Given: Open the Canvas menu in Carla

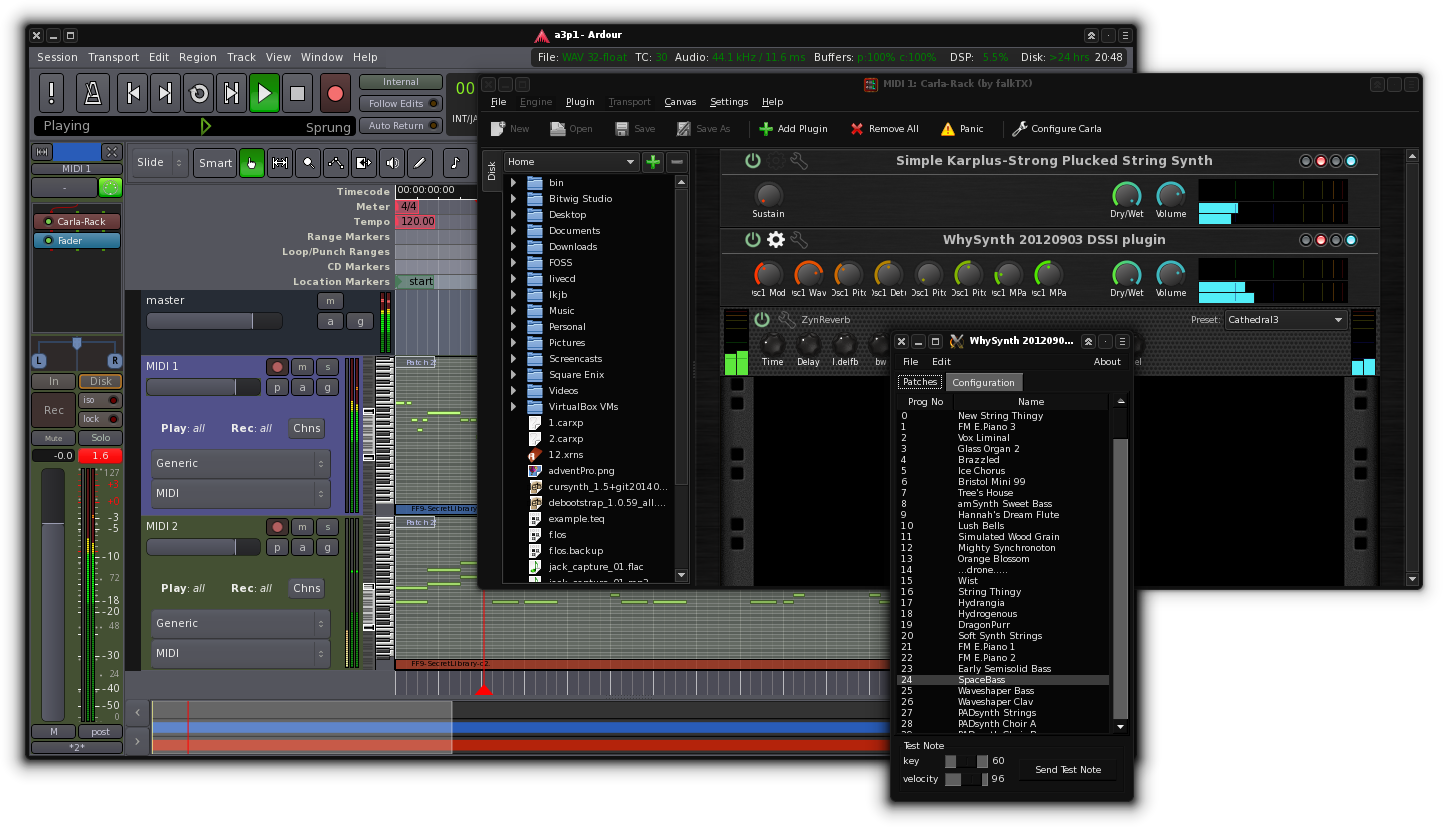Looking at the screenshot, I should point(680,102).
